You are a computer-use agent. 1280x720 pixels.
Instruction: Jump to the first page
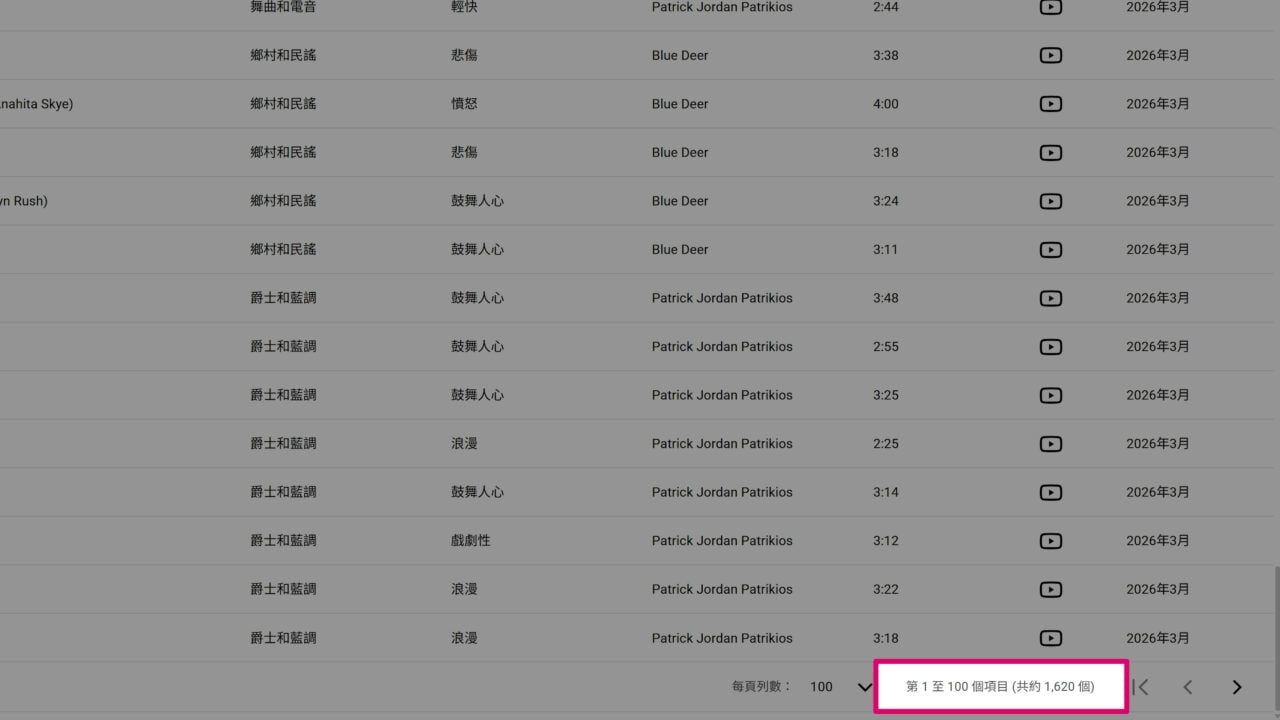[x=1140, y=687]
